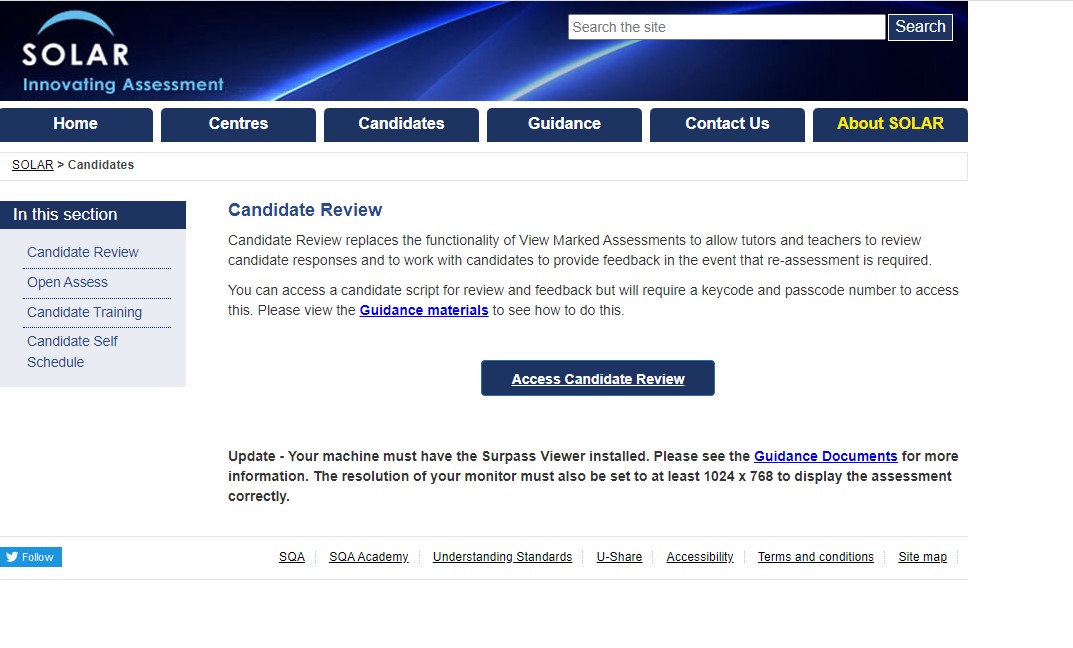
Task: Open the Contact Us menu item
Action: coord(727,125)
